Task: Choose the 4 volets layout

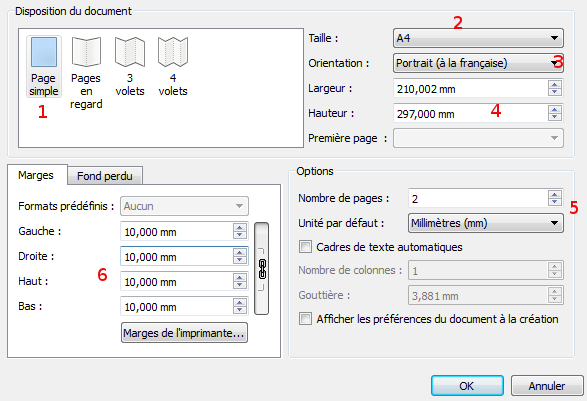Action: coord(173,67)
